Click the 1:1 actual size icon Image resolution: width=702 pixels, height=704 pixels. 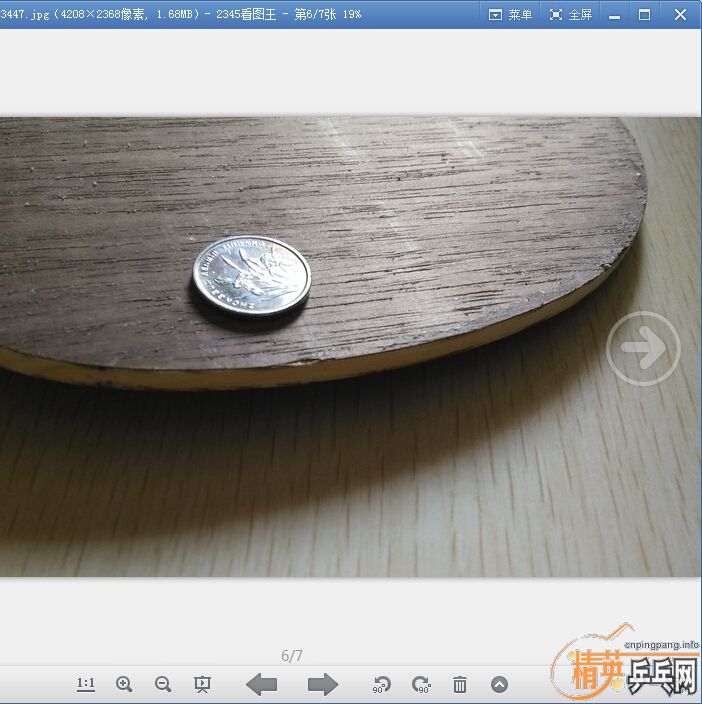pyautogui.click(x=86, y=684)
